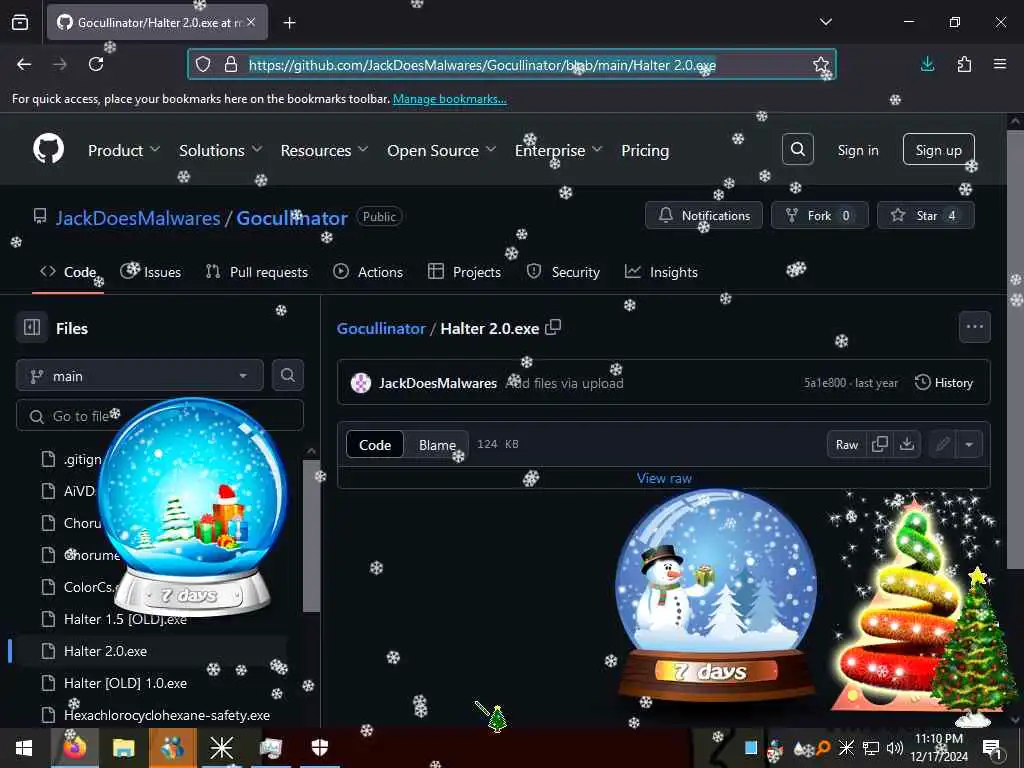
Task: Click the Go to file input field
Action: pos(160,415)
